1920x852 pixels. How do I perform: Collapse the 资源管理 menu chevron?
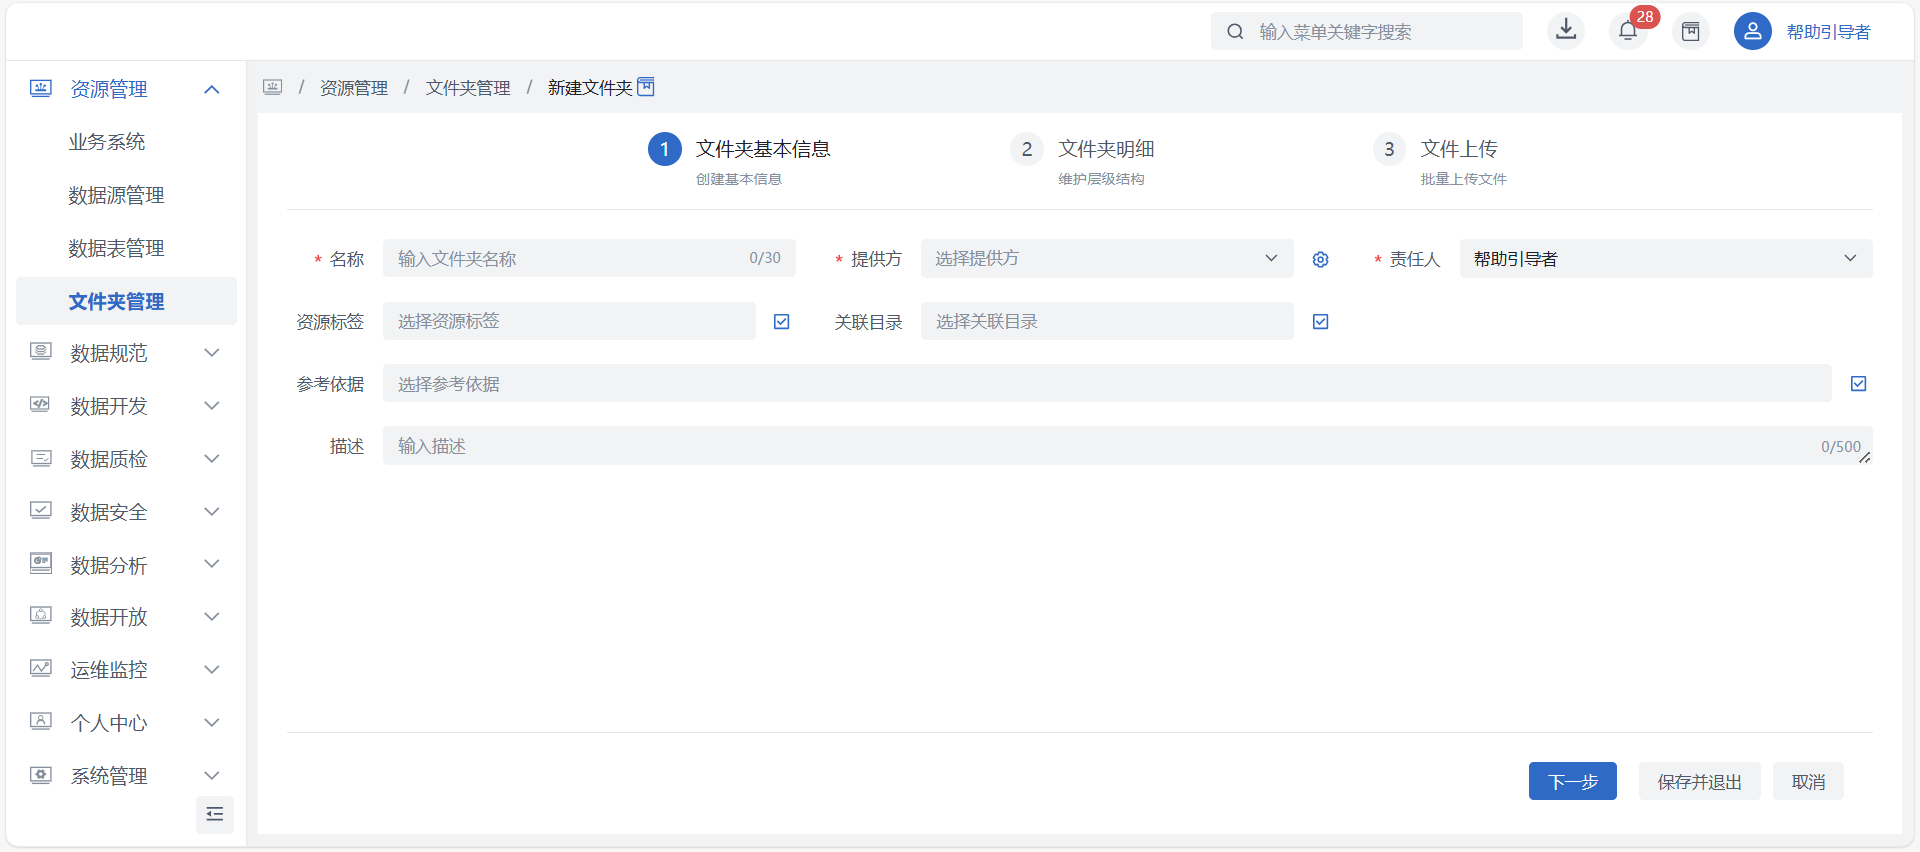[x=212, y=89]
